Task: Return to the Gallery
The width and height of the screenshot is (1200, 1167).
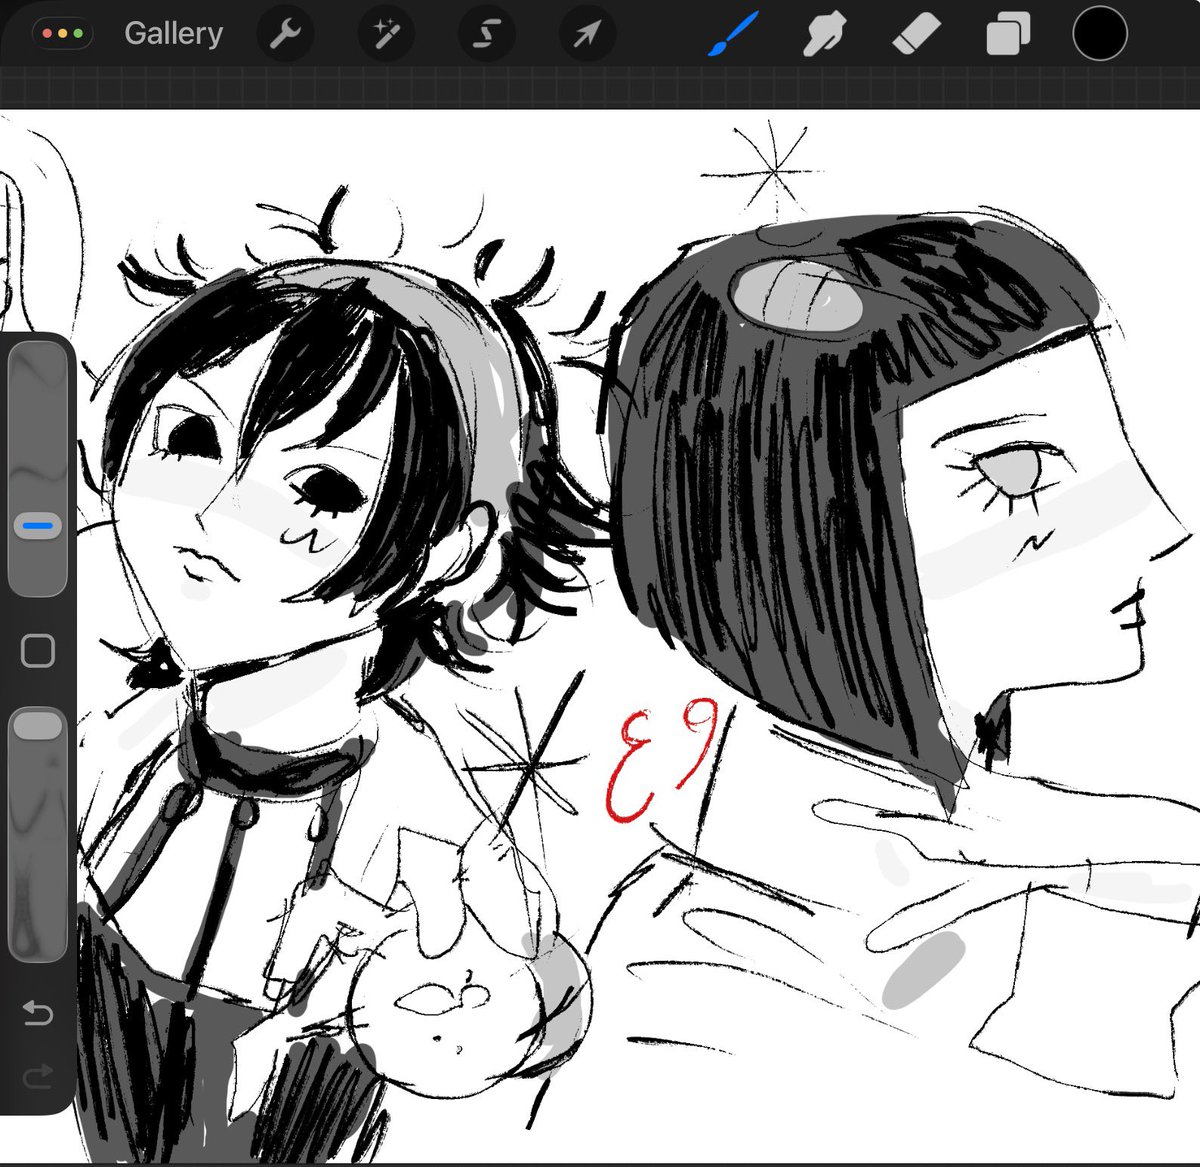Action: [x=173, y=34]
